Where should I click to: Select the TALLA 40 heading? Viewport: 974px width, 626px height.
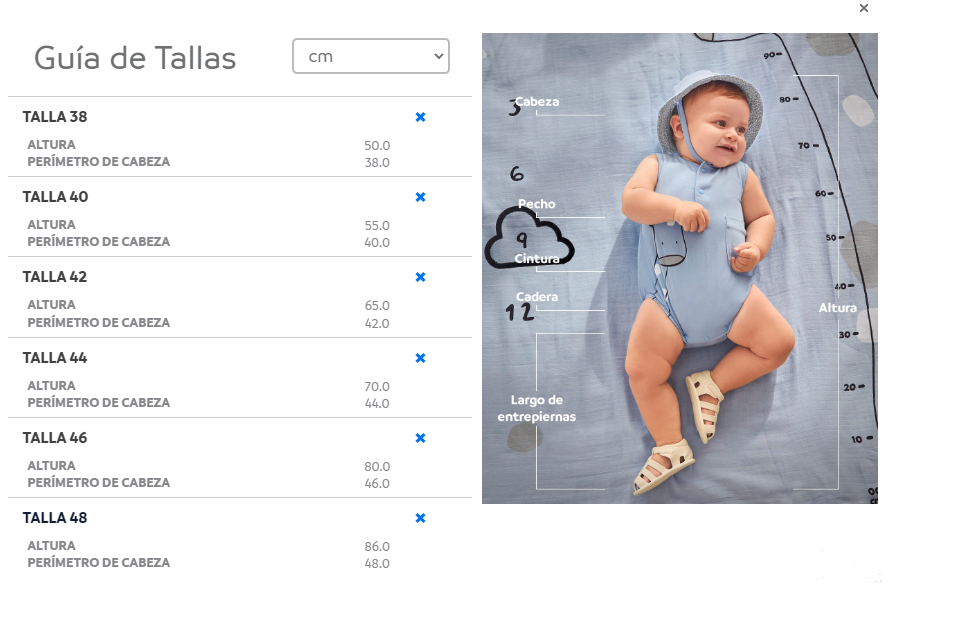55,197
